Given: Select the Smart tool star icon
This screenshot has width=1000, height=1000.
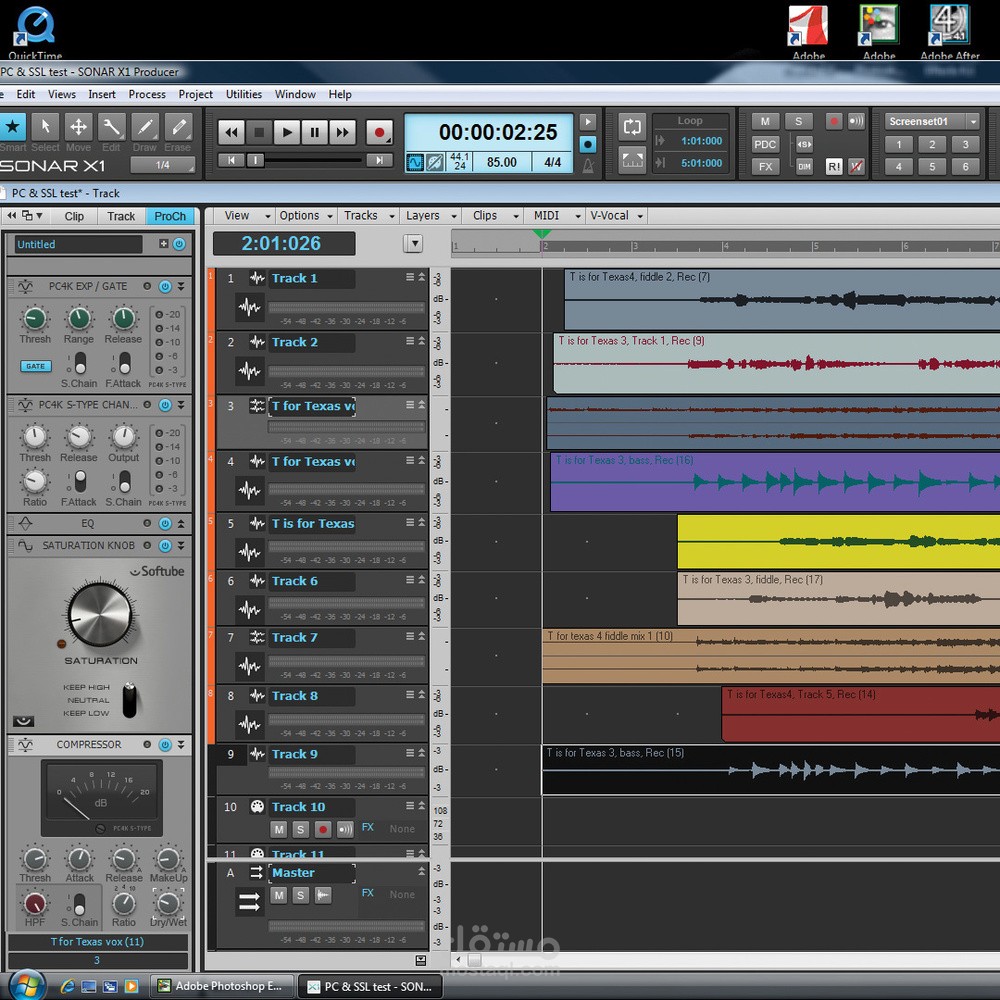Looking at the screenshot, I should click(x=13, y=127).
